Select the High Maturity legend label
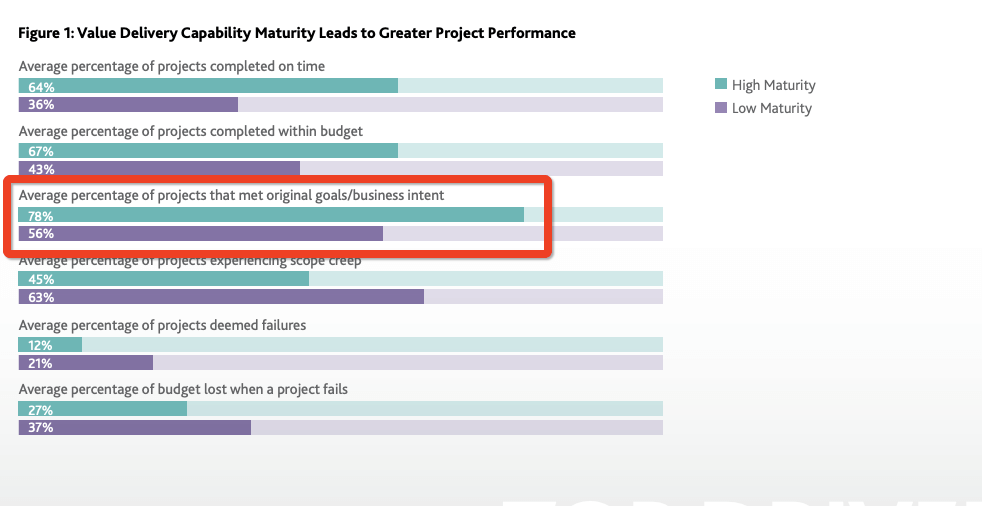The width and height of the screenshot is (982, 506). click(x=773, y=85)
